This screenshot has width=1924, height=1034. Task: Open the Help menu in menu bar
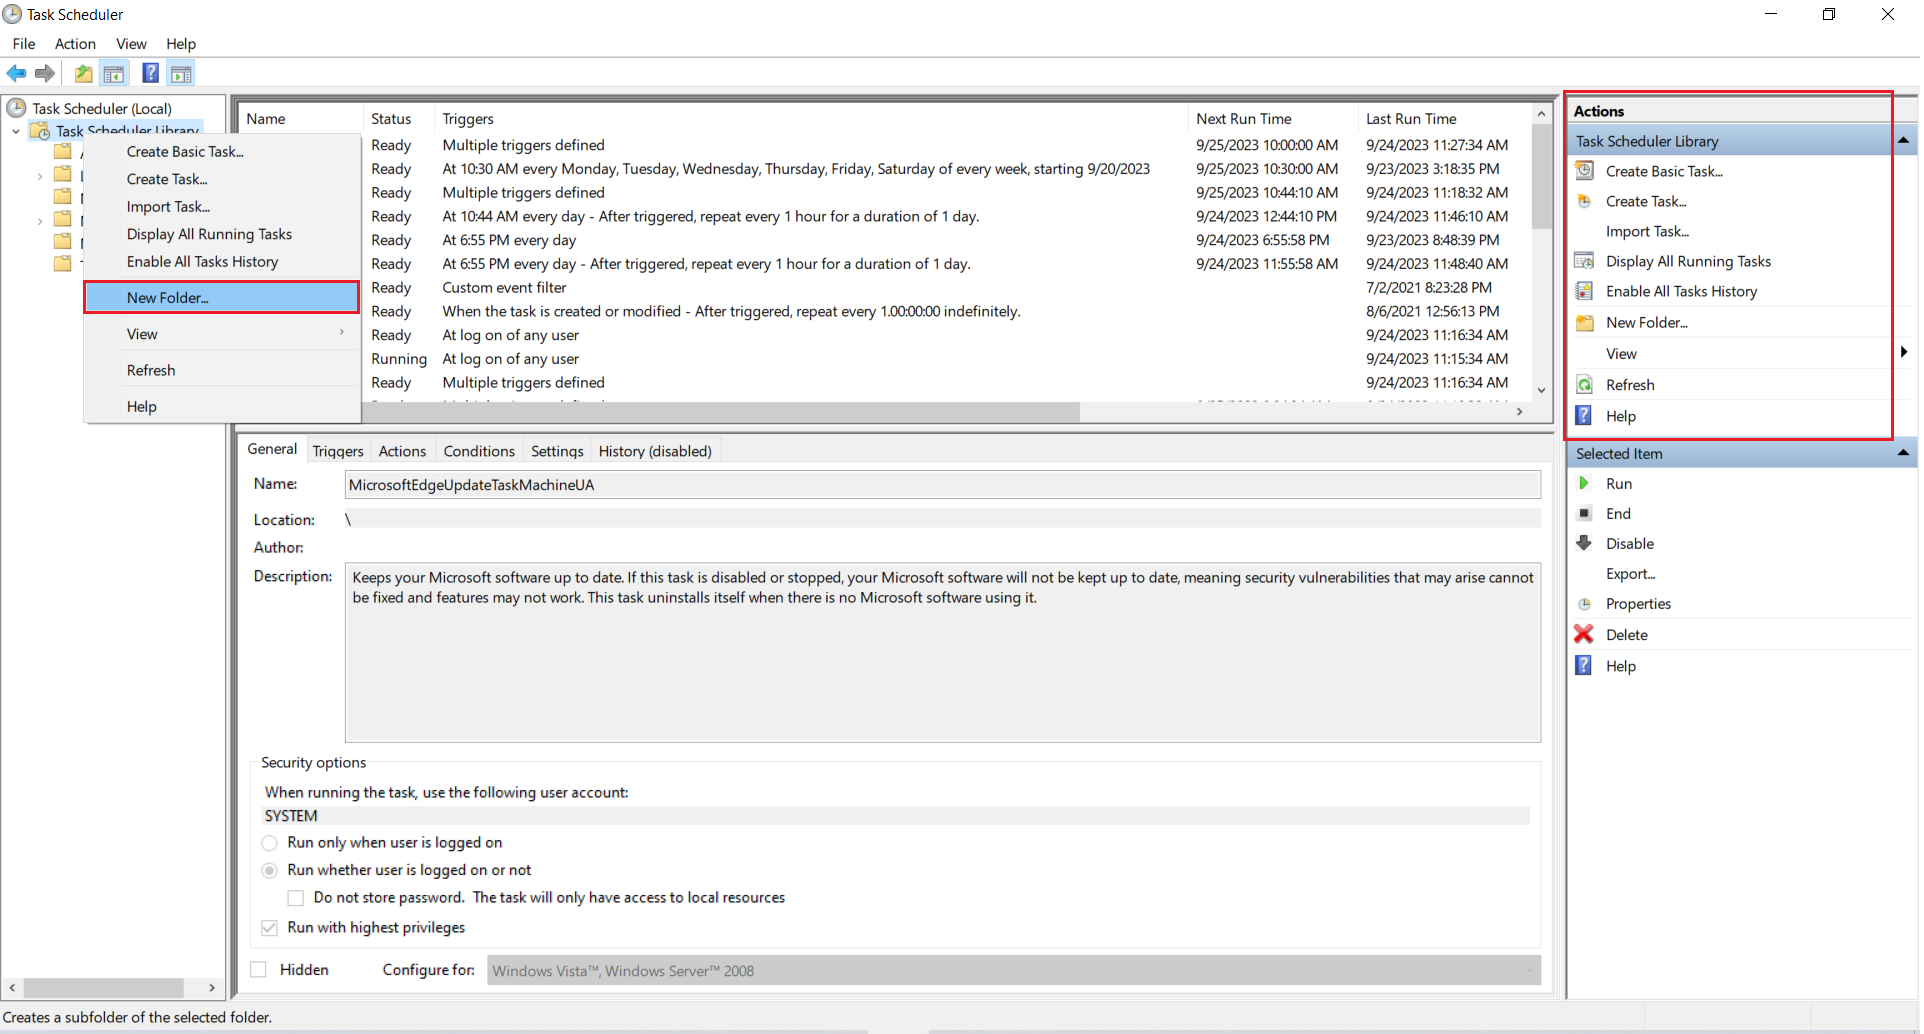[x=181, y=43]
